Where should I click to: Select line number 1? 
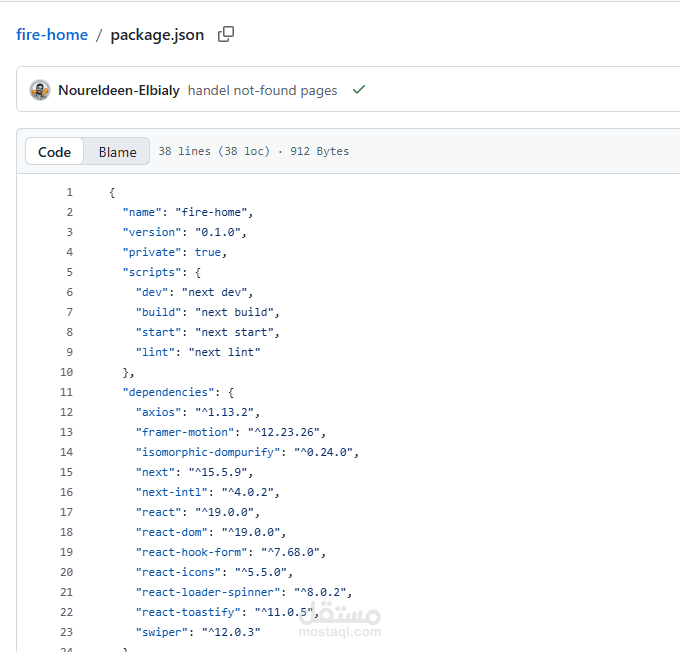pyautogui.click(x=69, y=192)
